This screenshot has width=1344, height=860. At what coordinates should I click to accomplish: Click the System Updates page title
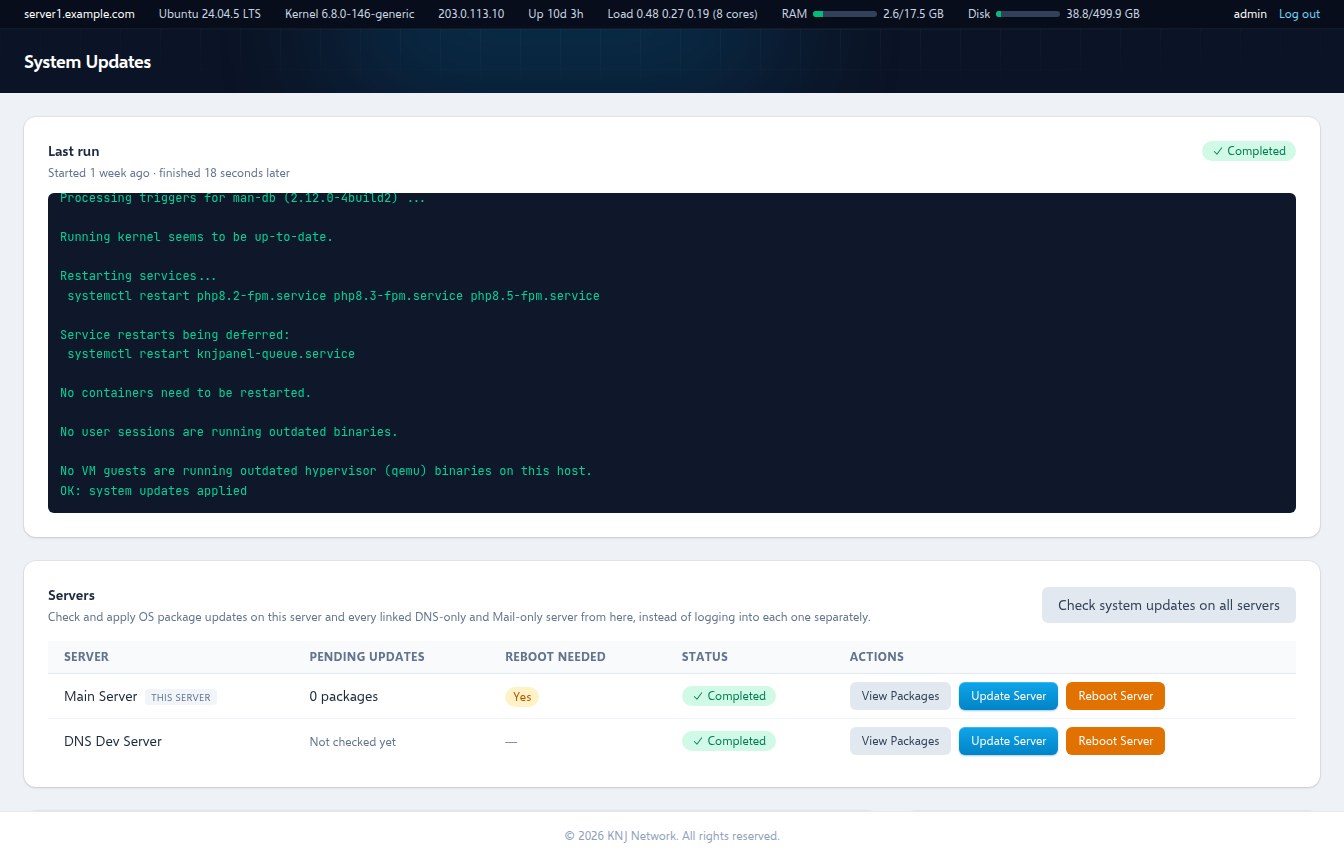87,62
